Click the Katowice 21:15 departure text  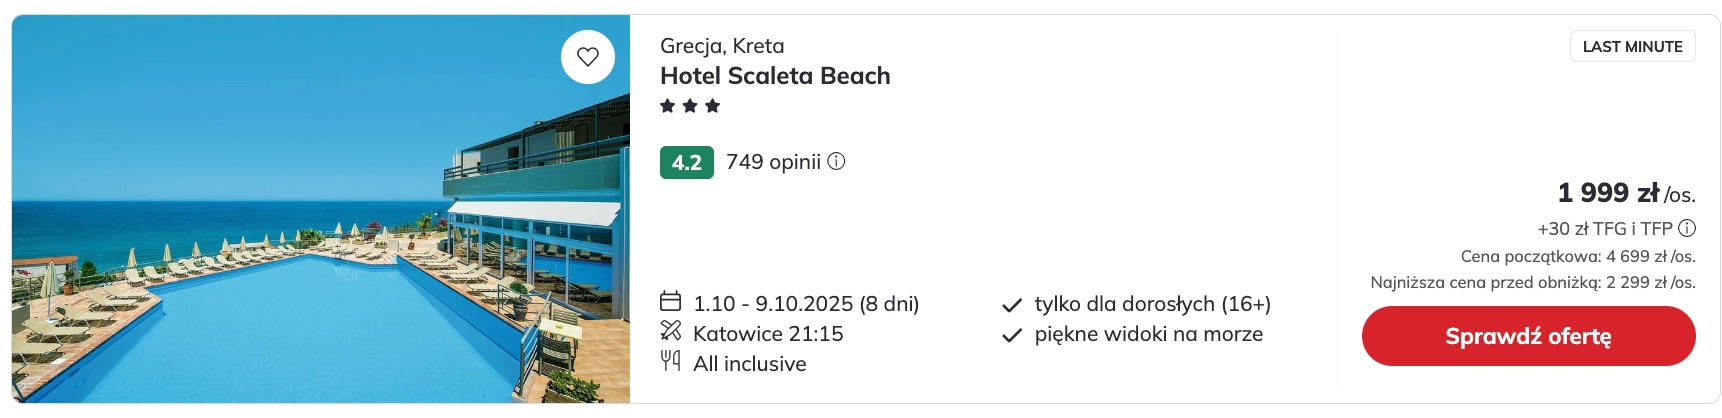[x=768, y=333]
